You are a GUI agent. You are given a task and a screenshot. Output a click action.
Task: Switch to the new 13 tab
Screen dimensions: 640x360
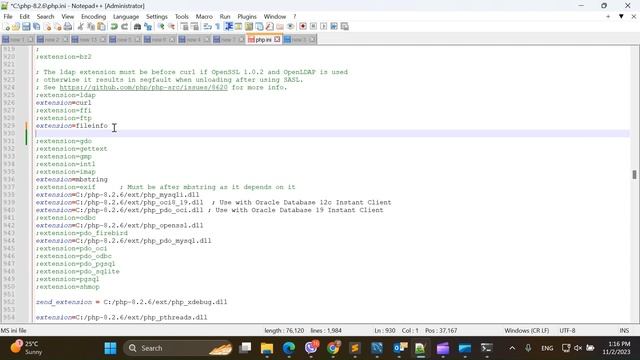point(88,40)
